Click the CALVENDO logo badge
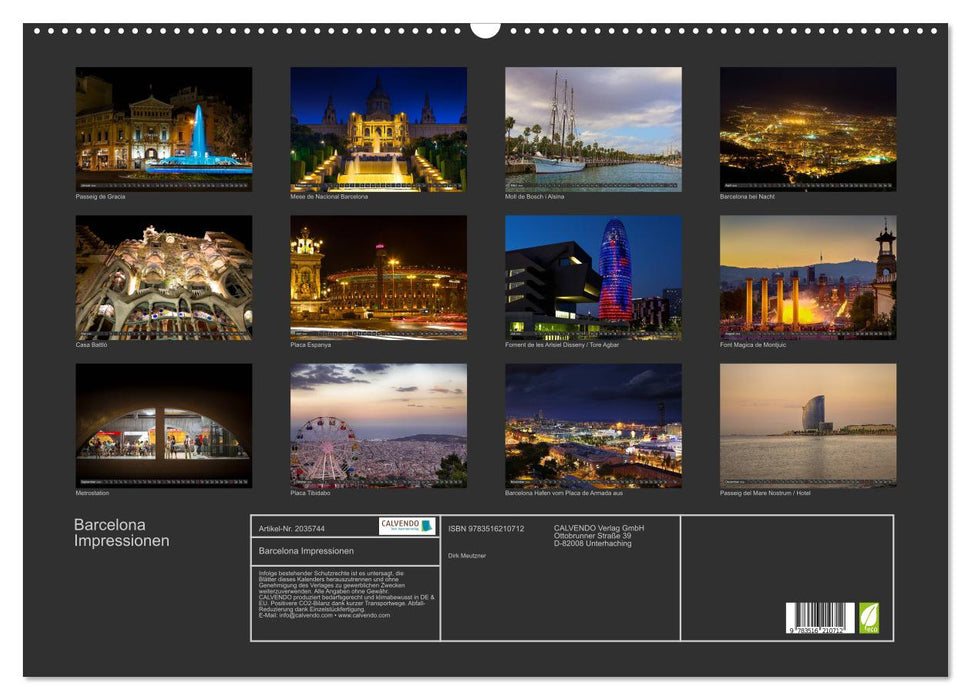 pyautogui.click(x=406, y=526)
